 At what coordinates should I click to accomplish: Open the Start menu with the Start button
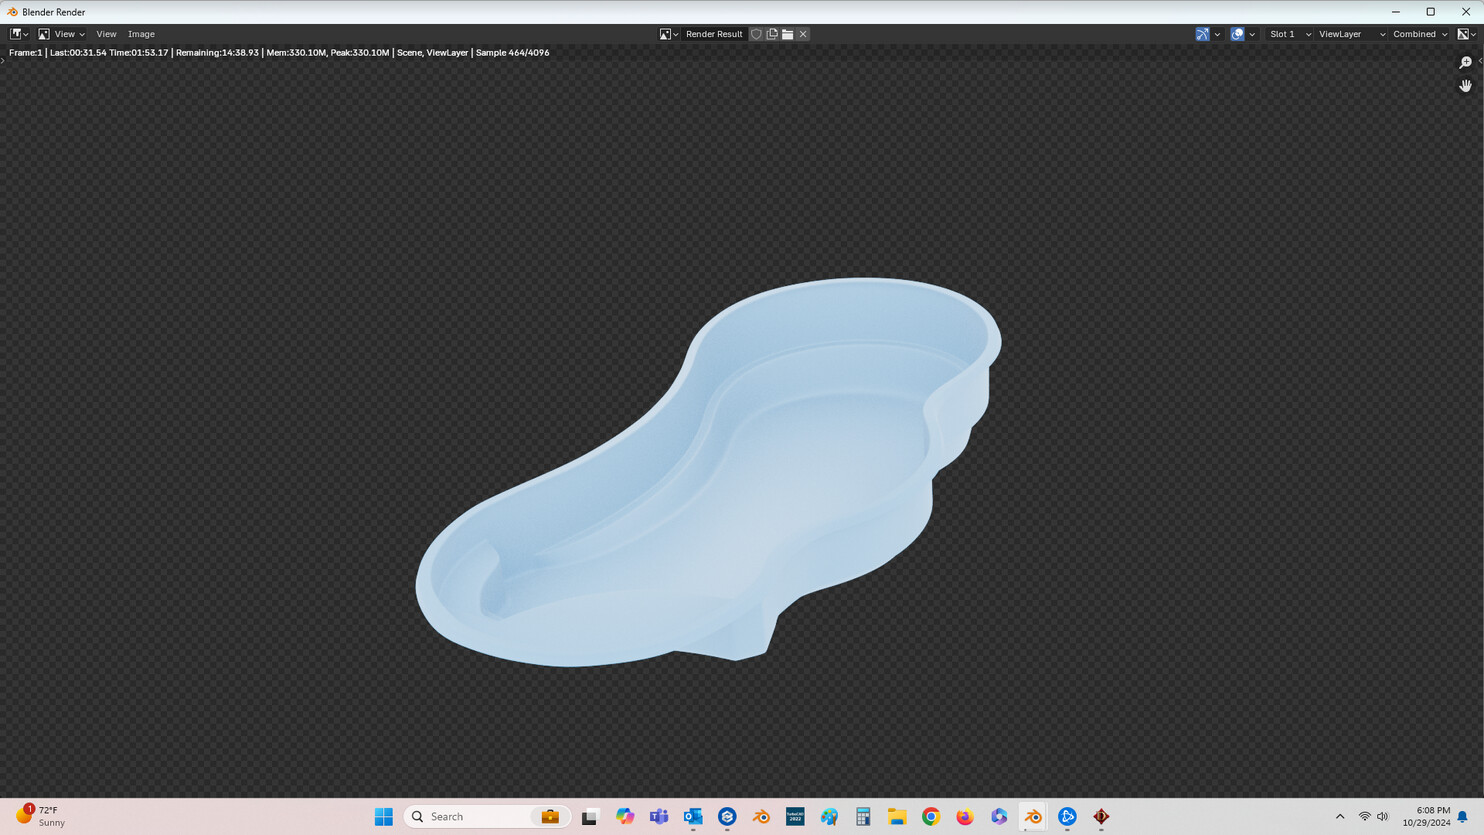pyautogui.click(x=383, y=816)
